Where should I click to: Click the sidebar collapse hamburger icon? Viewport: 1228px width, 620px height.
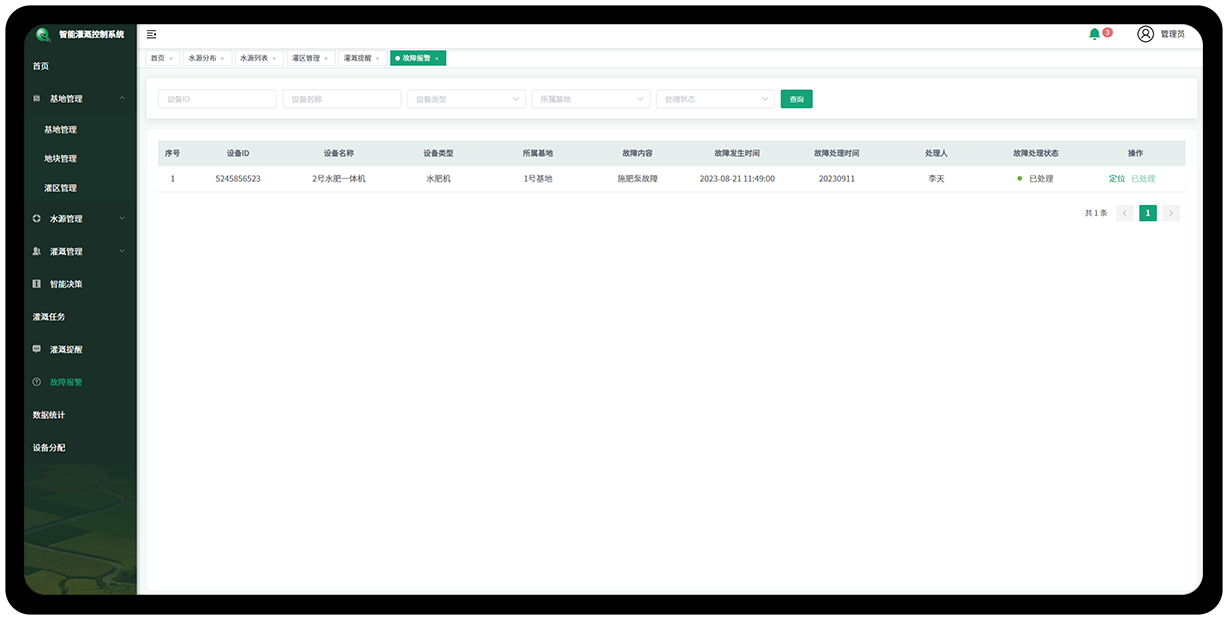(151, 34)
